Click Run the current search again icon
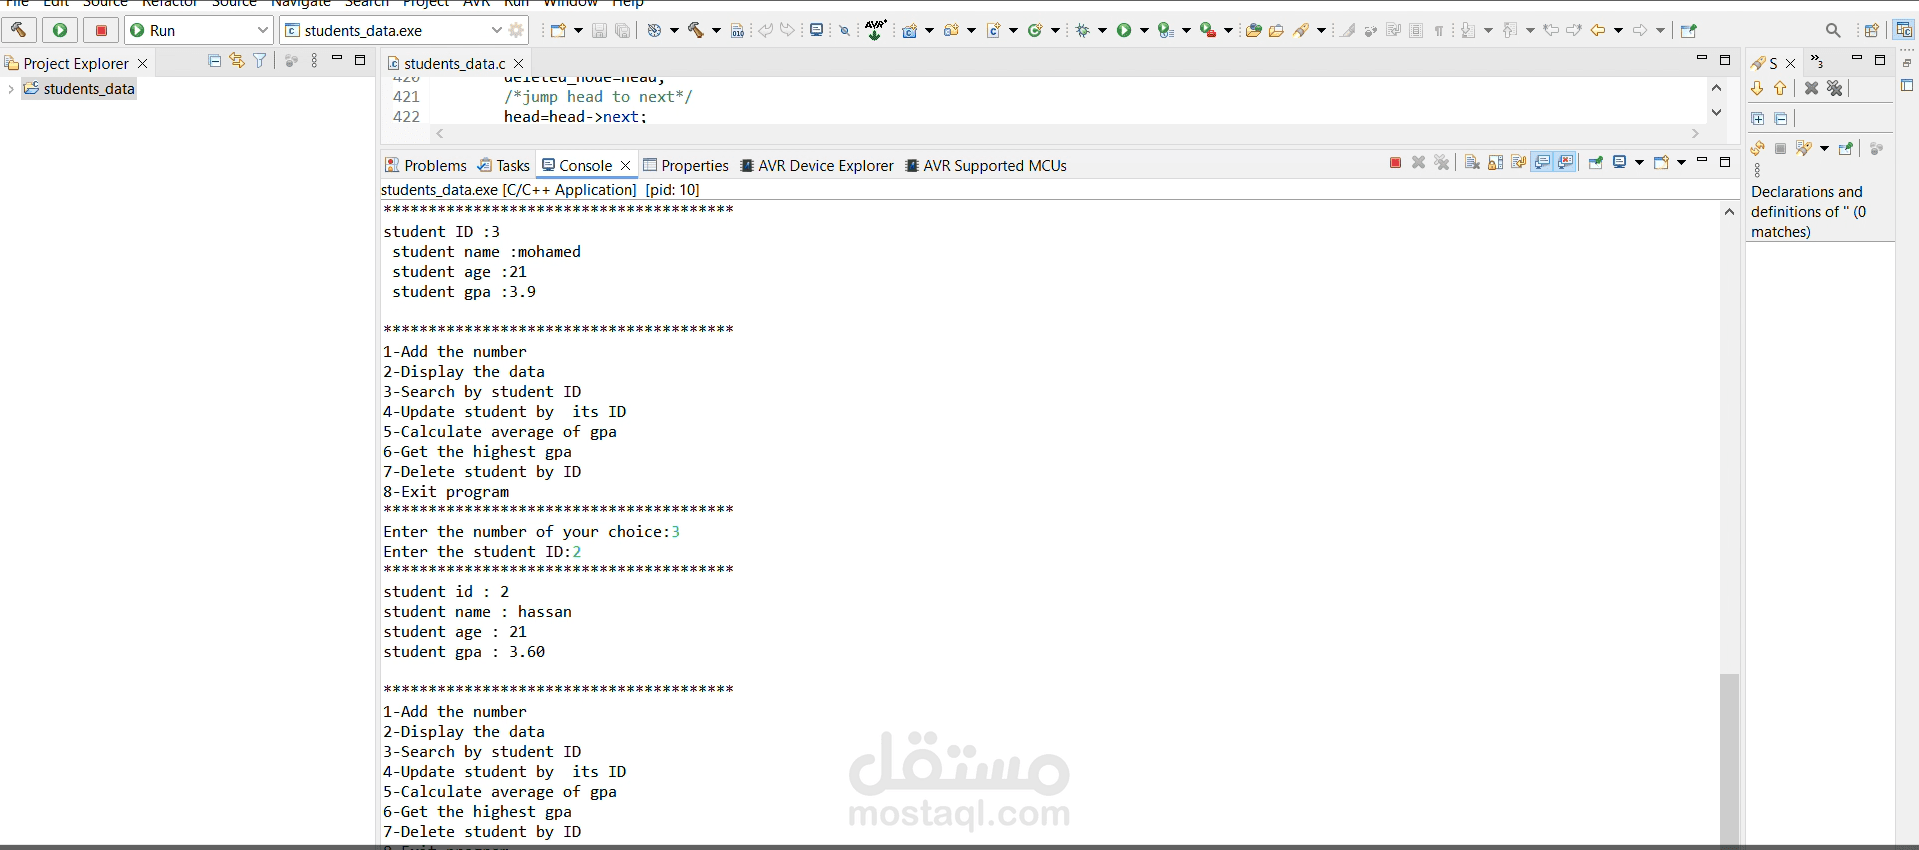 click(1757, 148)
